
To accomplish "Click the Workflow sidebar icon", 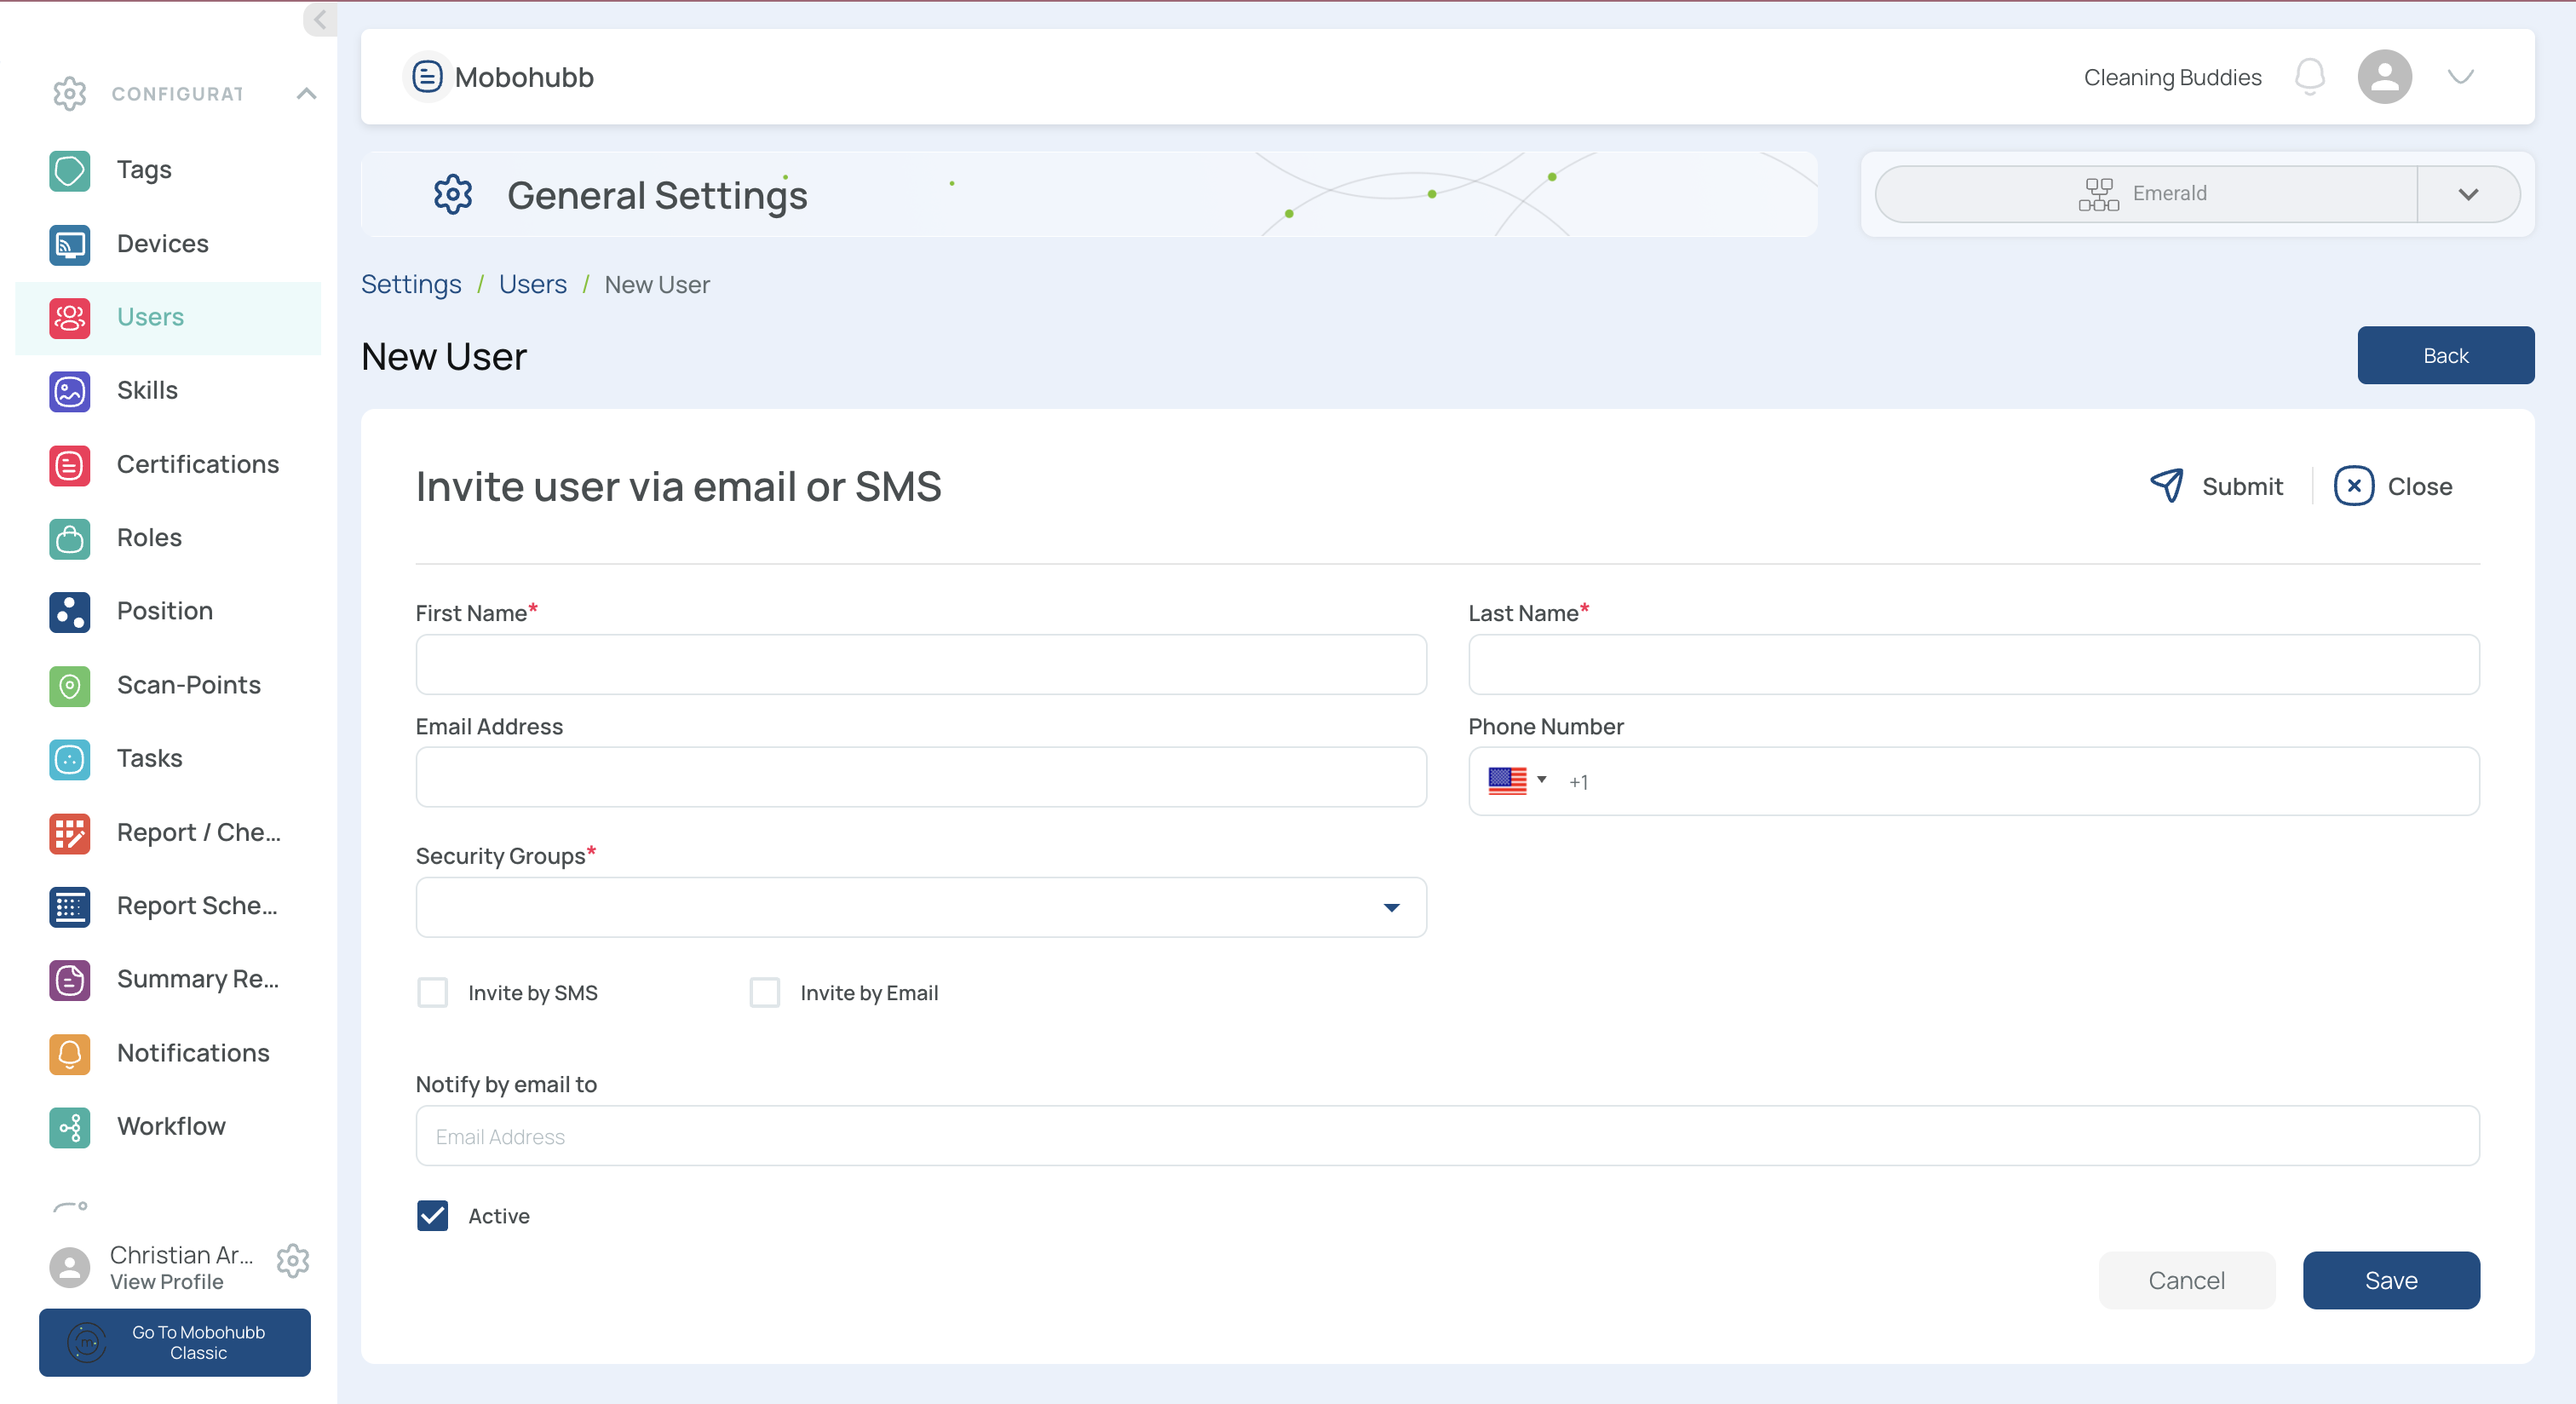I will pyautogui.click(x=69, y=1127).
